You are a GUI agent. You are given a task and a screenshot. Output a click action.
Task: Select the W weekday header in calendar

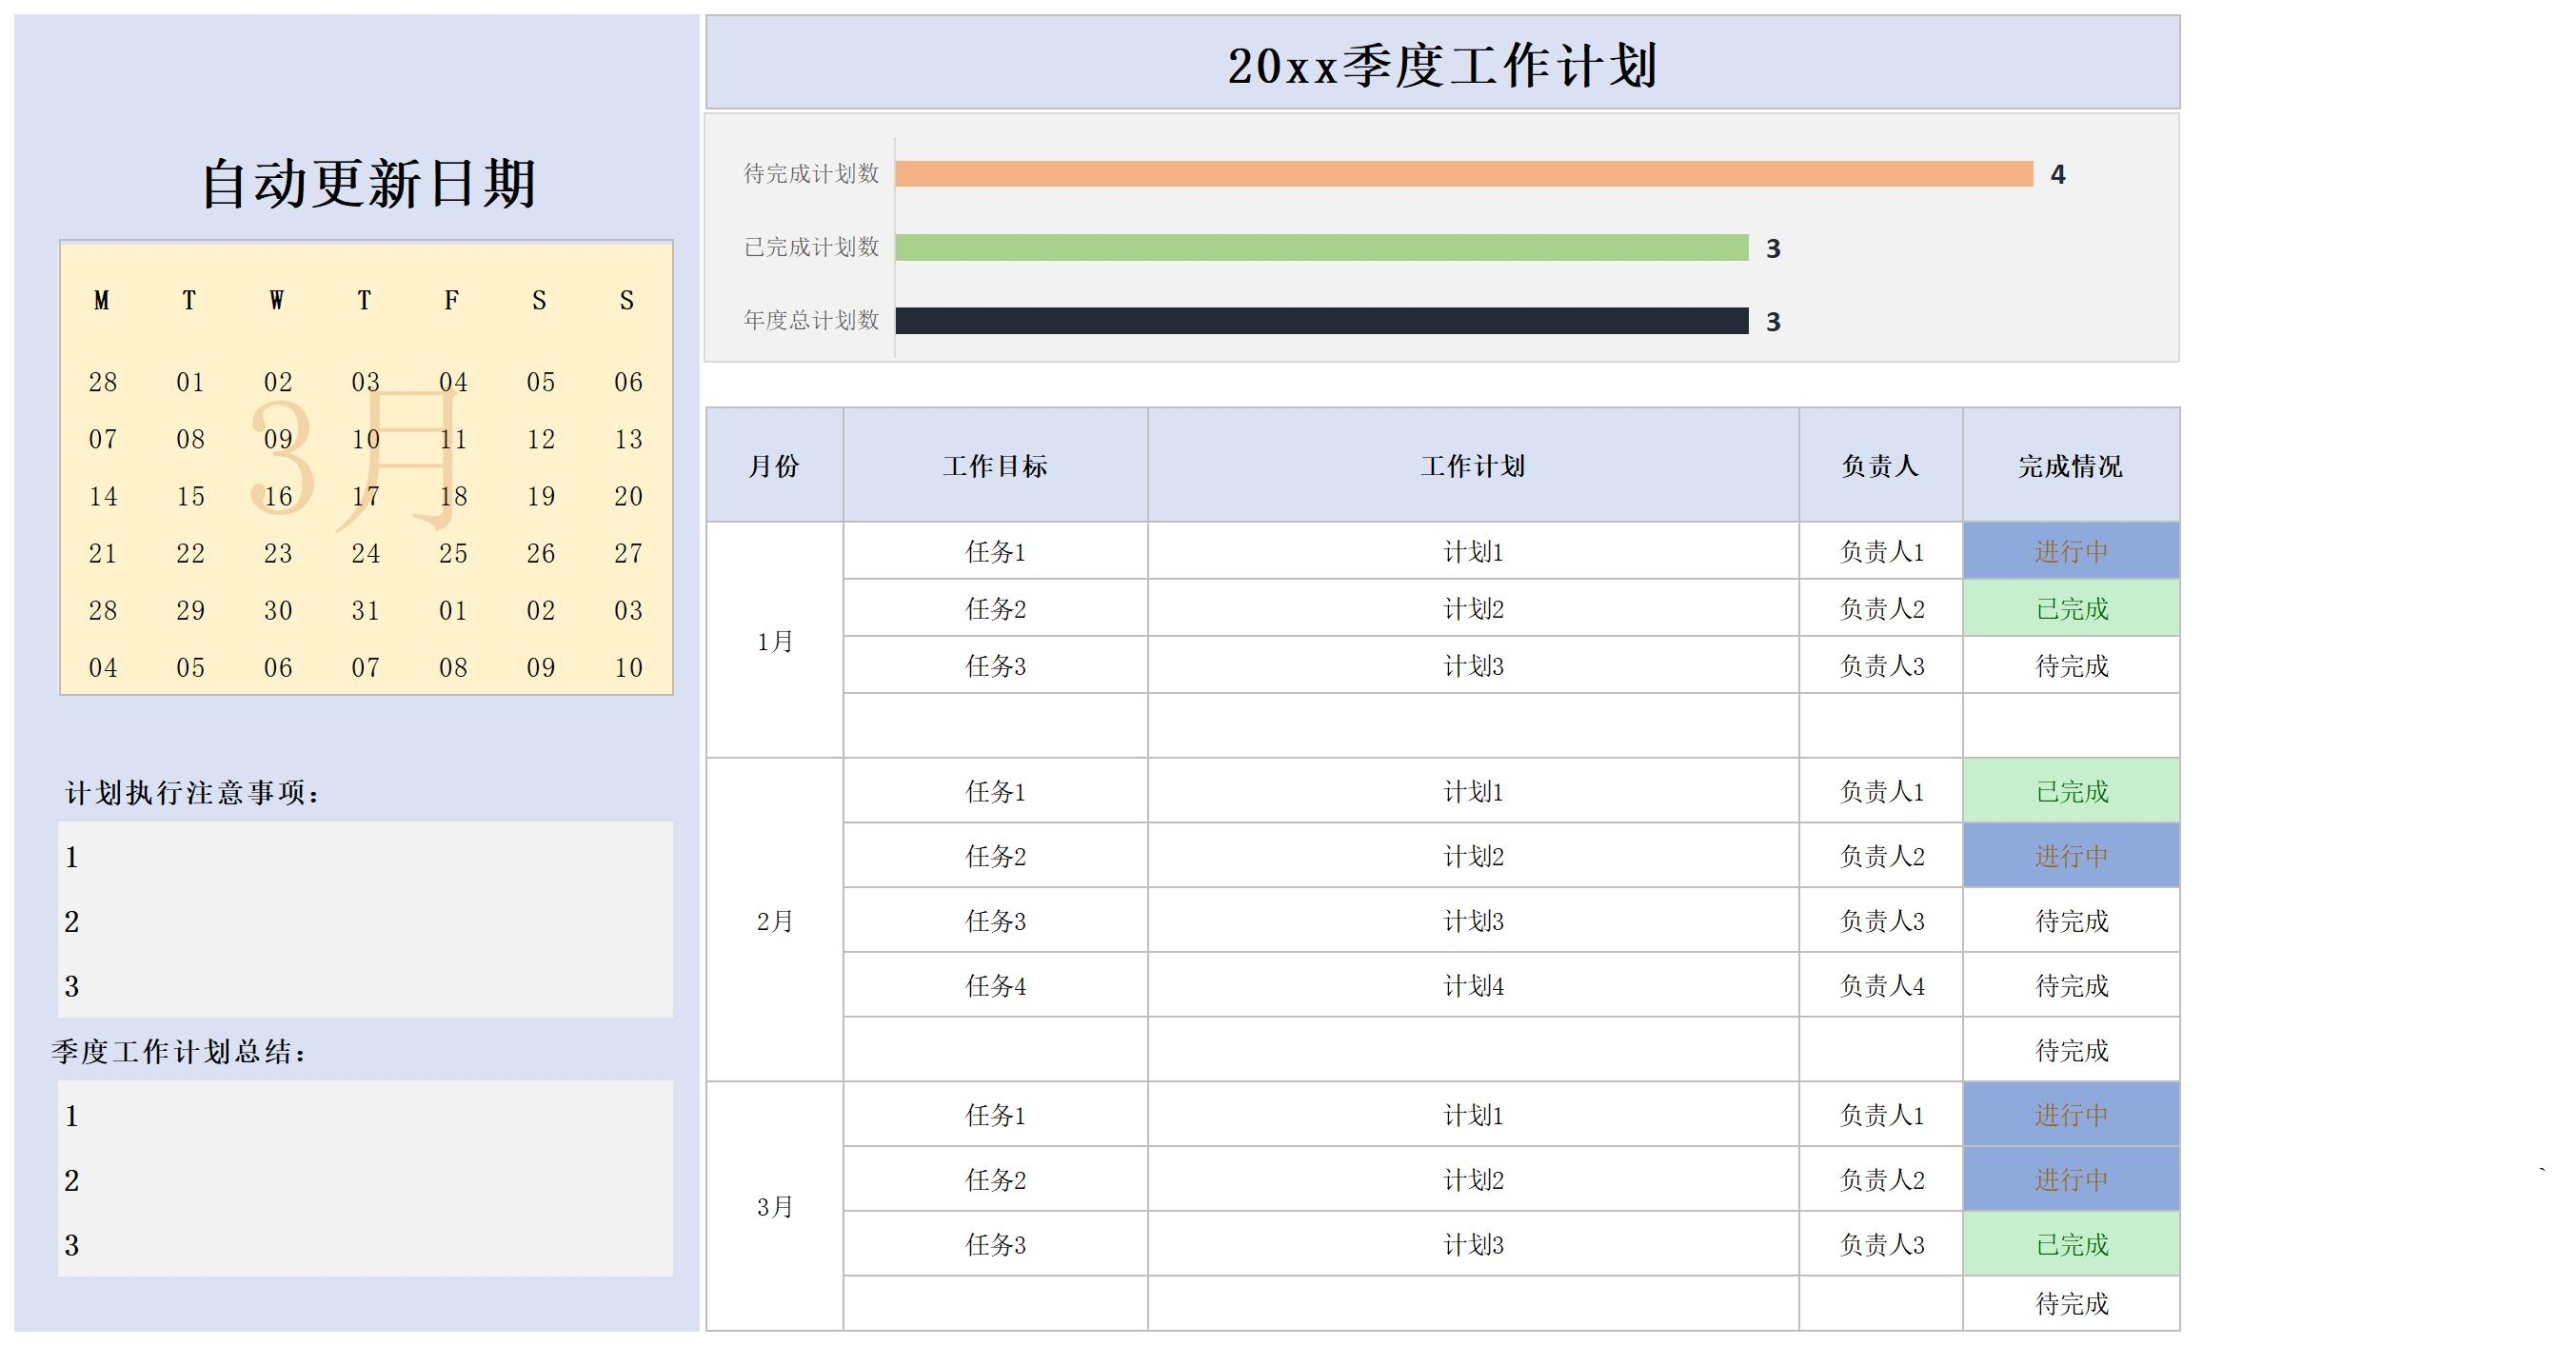tap(277, 300)
